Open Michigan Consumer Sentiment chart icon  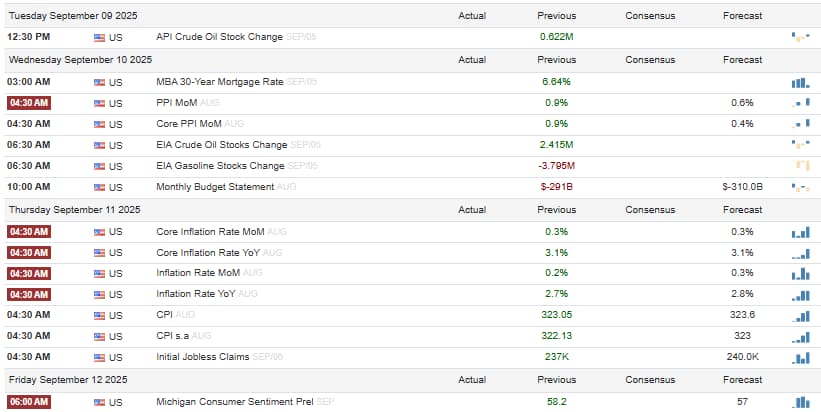[x=801, y=402]
